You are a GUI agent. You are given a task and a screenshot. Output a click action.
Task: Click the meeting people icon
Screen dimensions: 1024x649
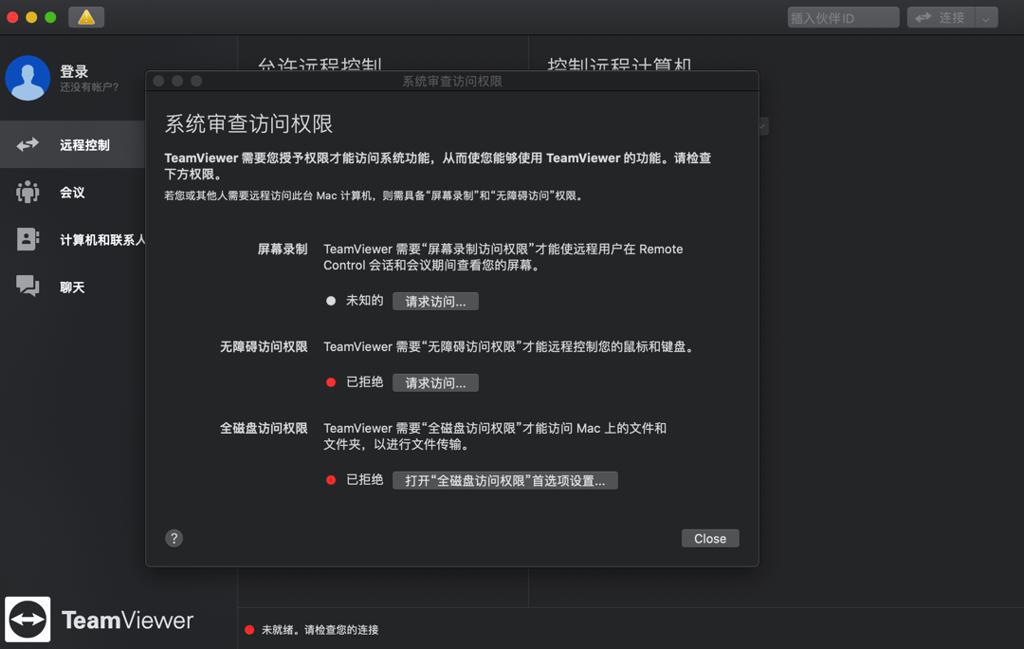coord(27,192)
